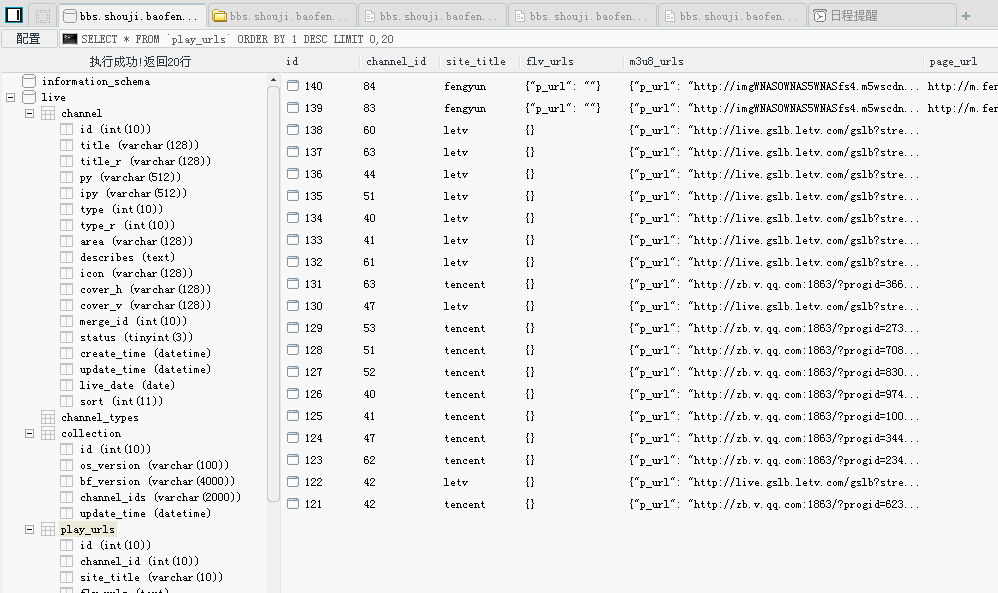The image size is (998, 593).
Task: Select site_title (varchar(10)) column
Action: coord(151,578)
